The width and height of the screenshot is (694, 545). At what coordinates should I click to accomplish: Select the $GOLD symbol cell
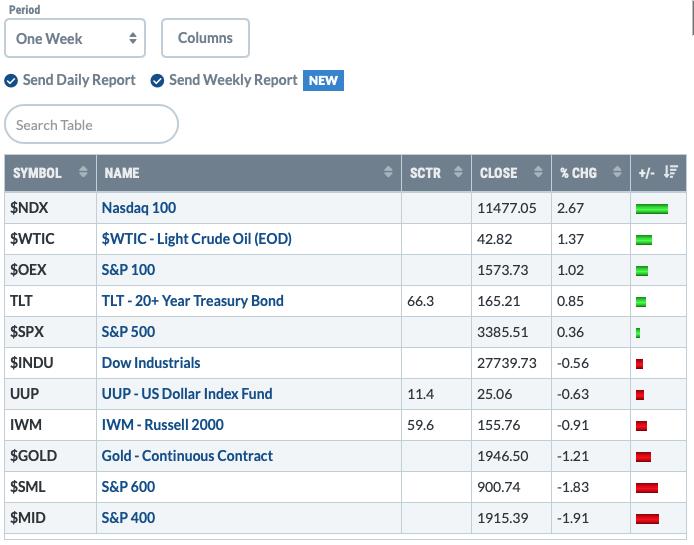[x=50, y=456]
